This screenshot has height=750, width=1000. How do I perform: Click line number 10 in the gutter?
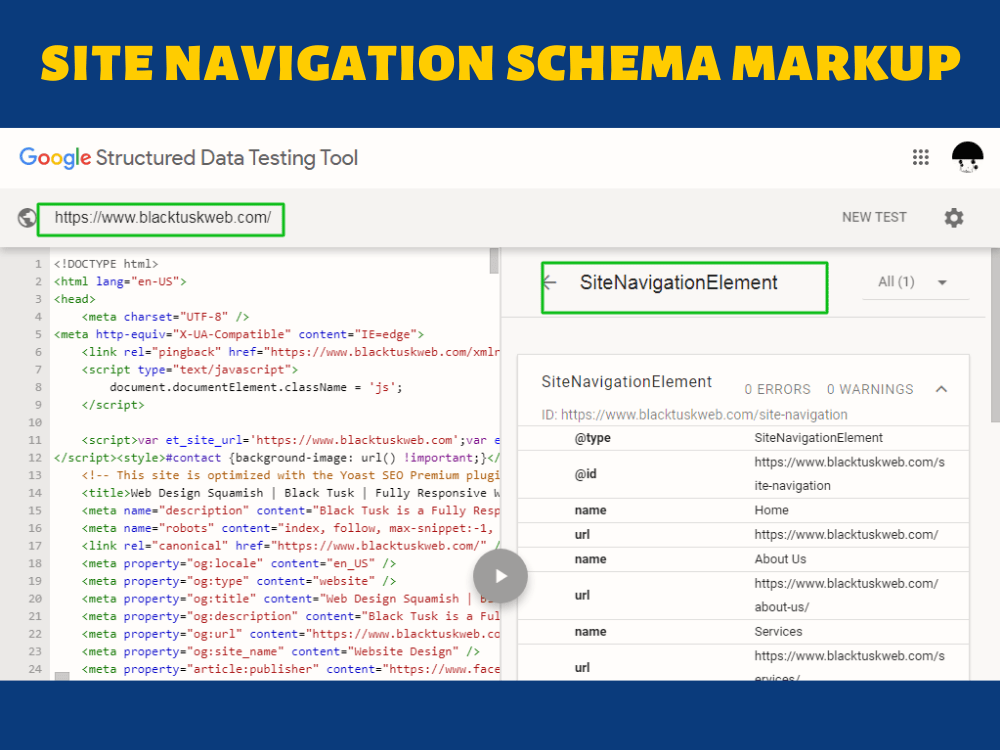coord(34,422)
